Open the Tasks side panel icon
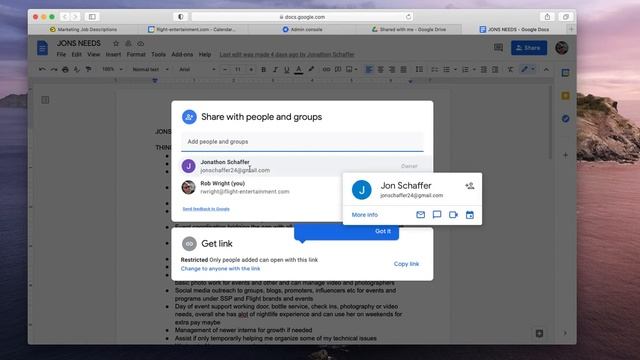This screenshot has height=360, width=640. (x=565, y=119)
